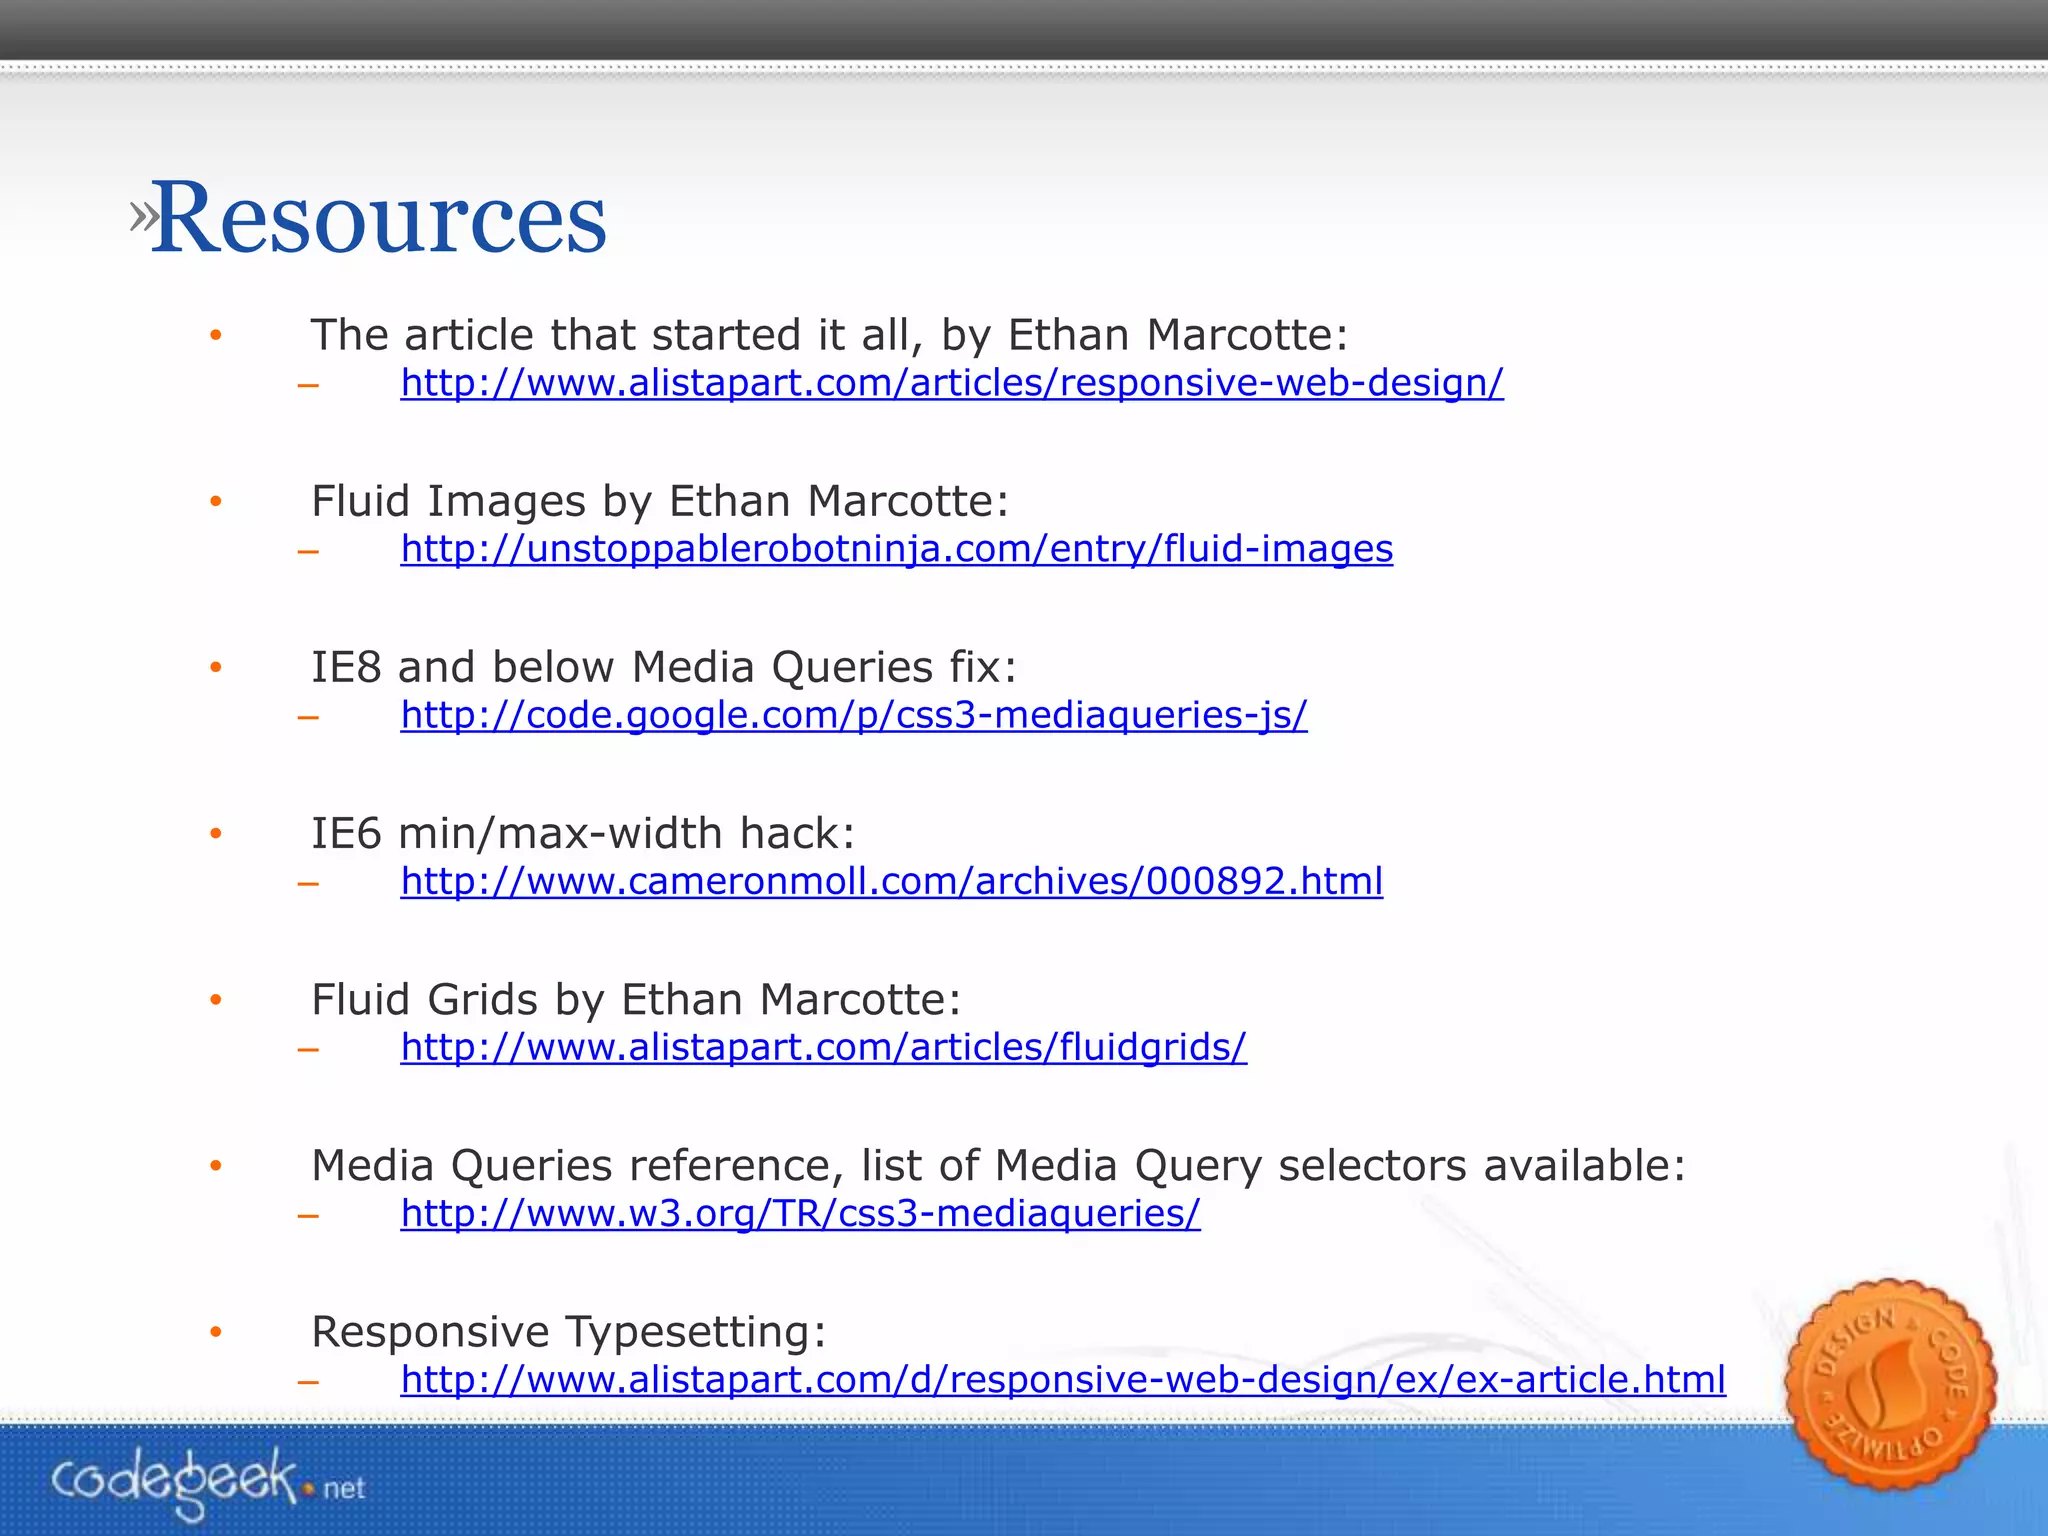Select the text 'IE8 and below Media Queries fix:'
The width and height of the screenshot is (2048, 1536).
point(664,667)
